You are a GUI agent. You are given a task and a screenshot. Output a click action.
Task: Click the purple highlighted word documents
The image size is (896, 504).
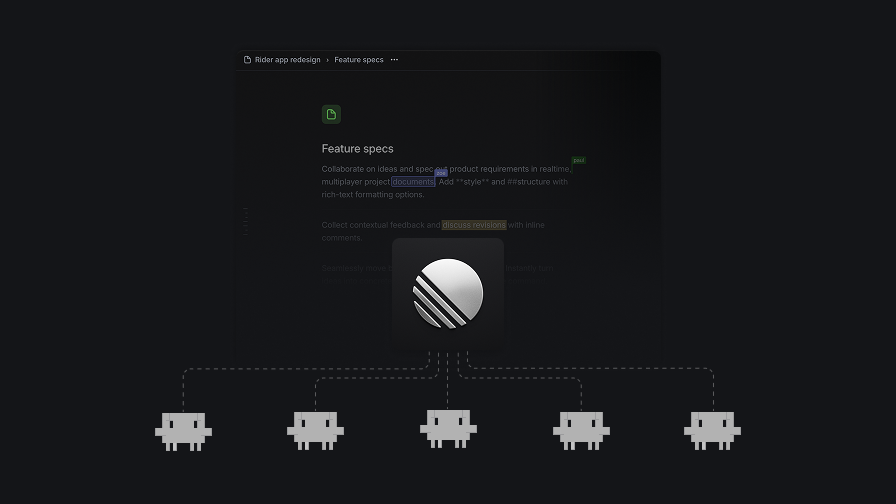pyautogui.click(x=413, y=182)
